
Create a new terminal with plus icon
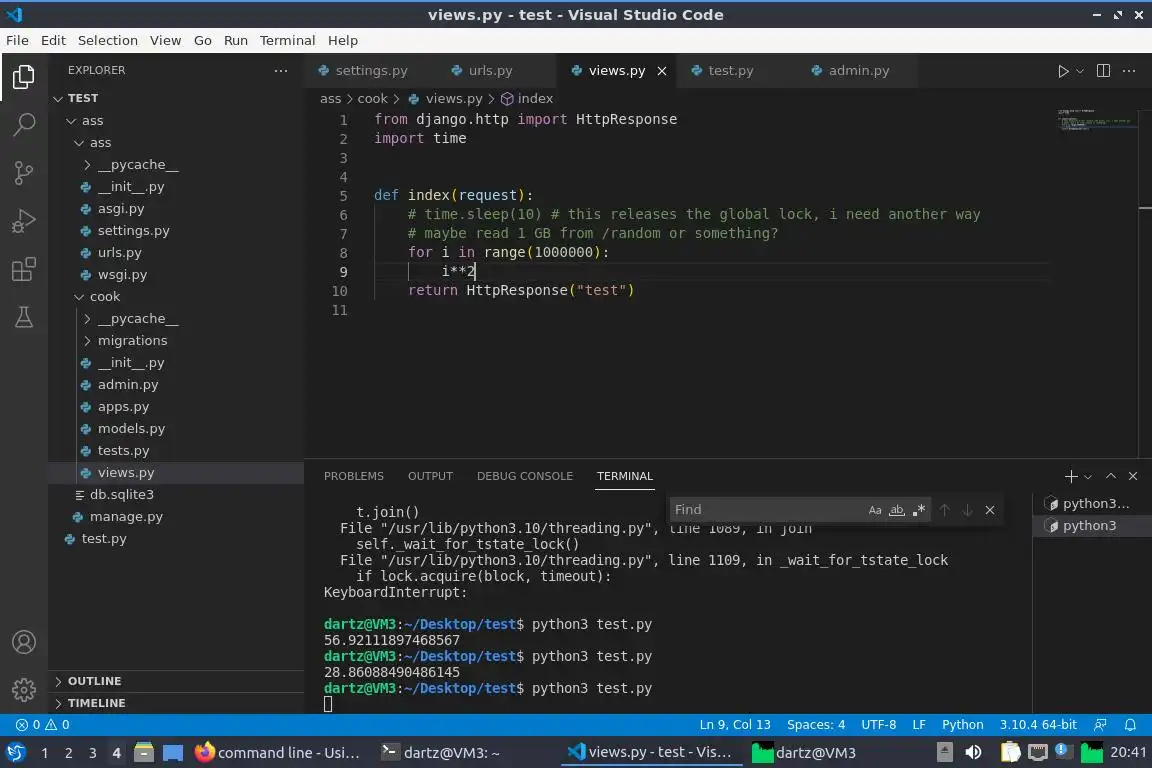[x=1070, y=476]
